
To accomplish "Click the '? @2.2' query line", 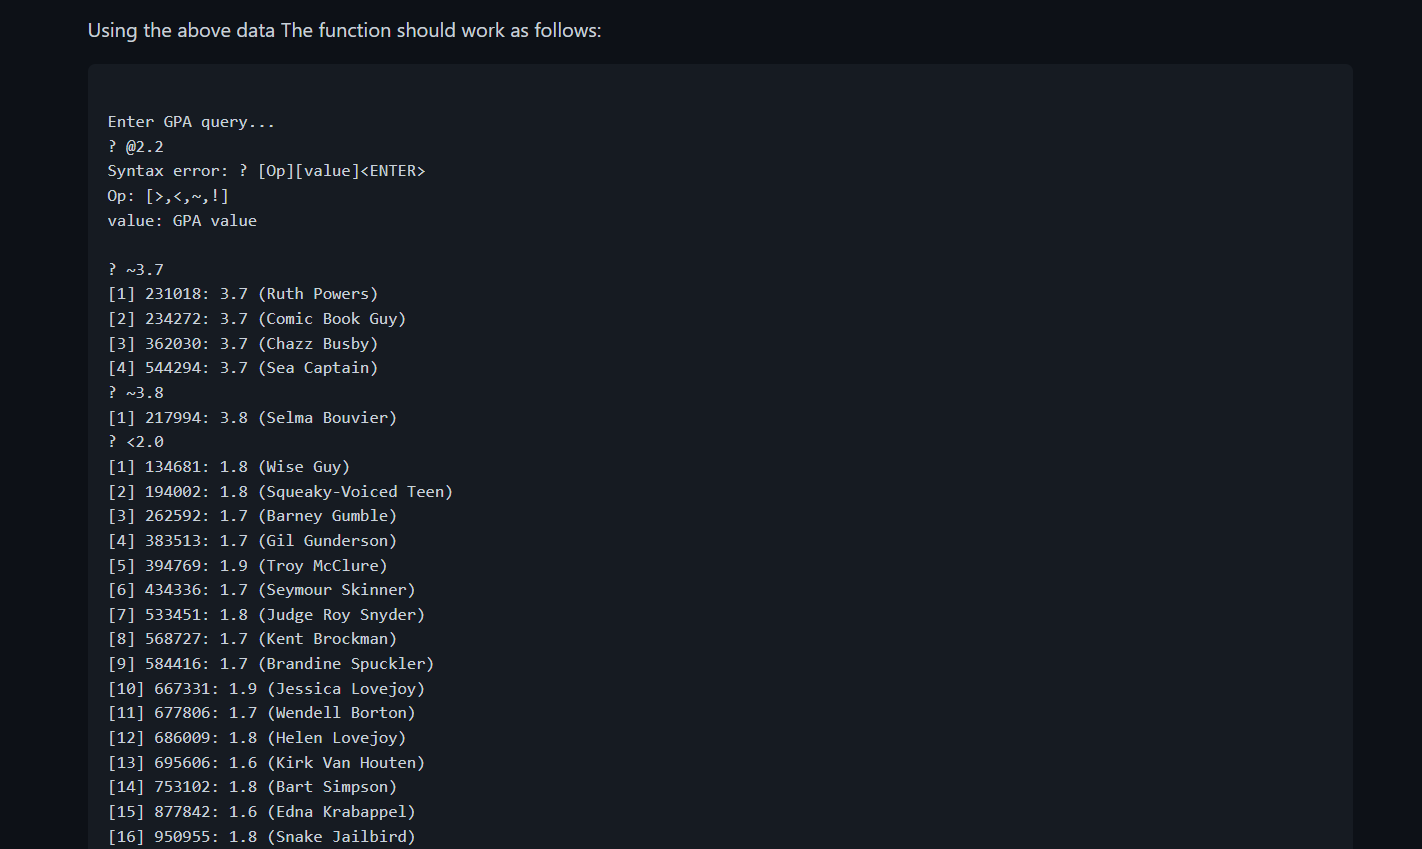I will point(136,146).
